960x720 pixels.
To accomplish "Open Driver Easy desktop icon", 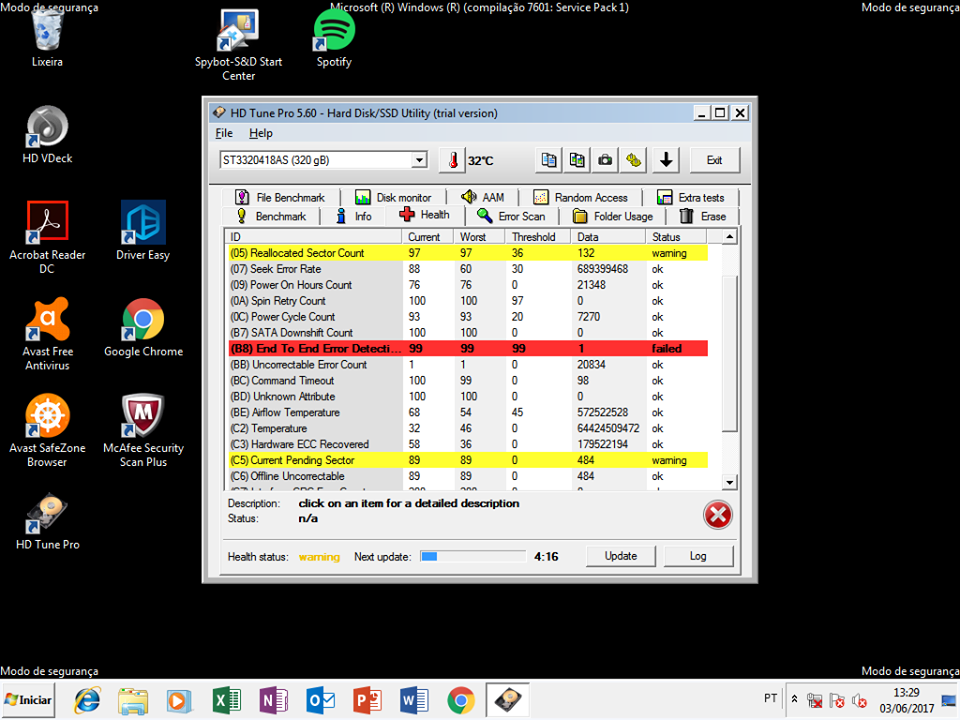I will 143,231.
